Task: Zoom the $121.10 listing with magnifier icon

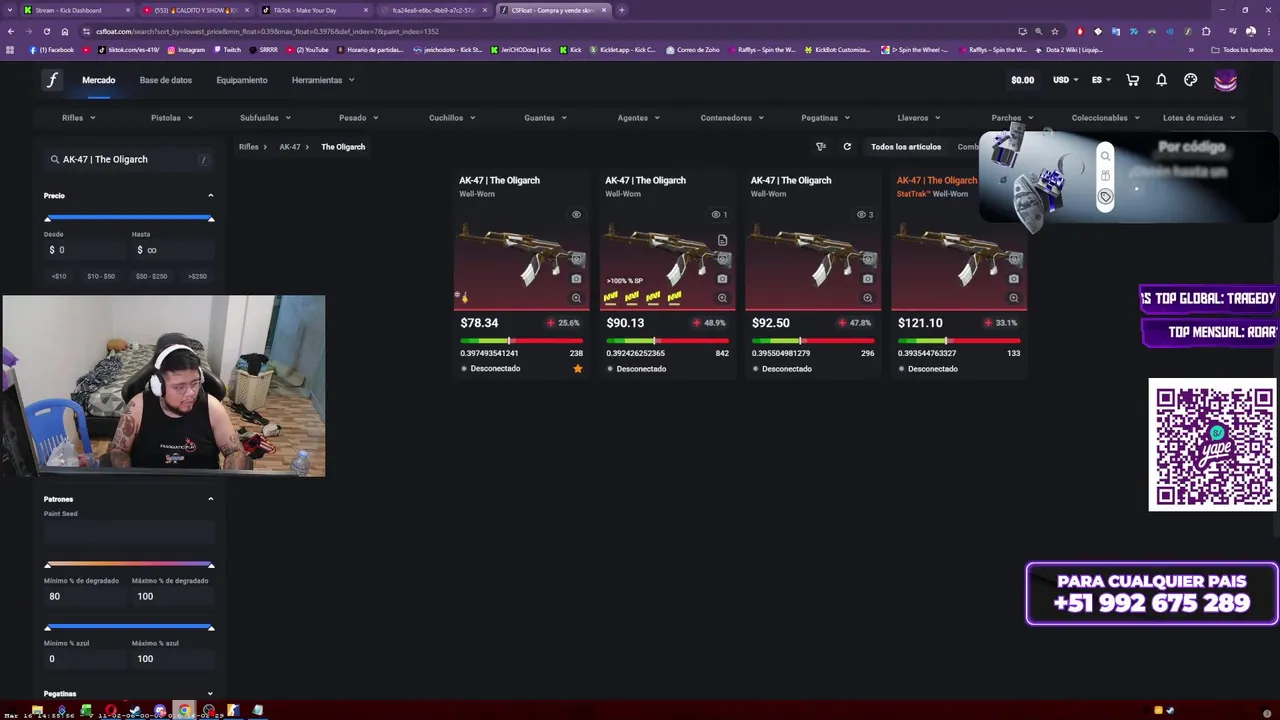Action: coord(1013,298)
